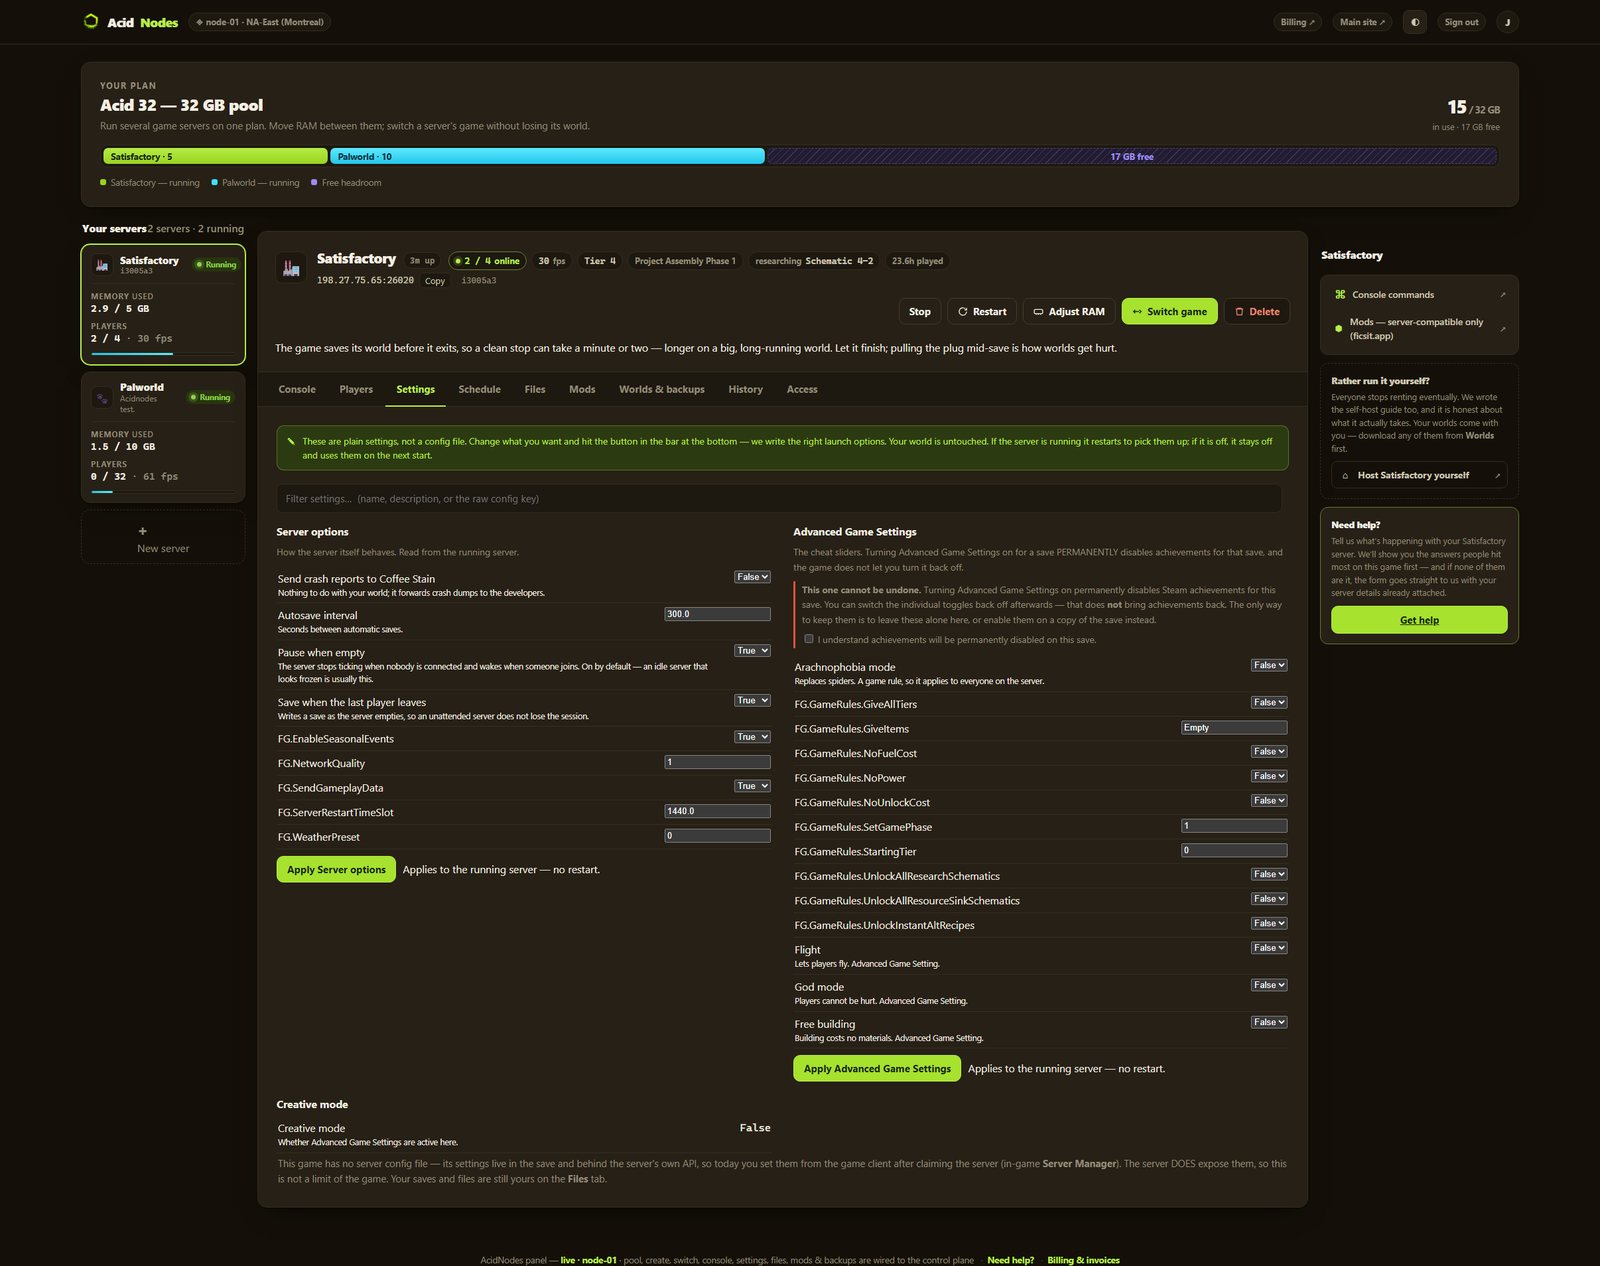Click the 2 / 4 online status pill
Image resolution: width=1600 pixels, height=1266 pixels.
(487, 261)
